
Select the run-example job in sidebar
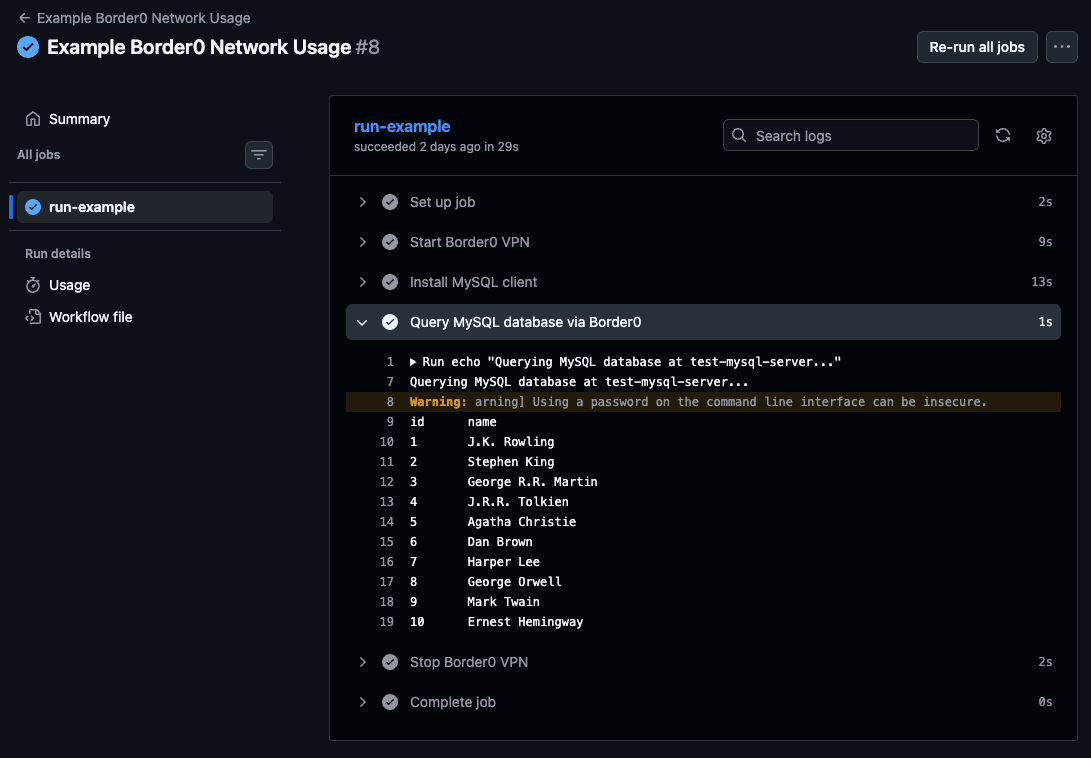(x=145, y=207)
